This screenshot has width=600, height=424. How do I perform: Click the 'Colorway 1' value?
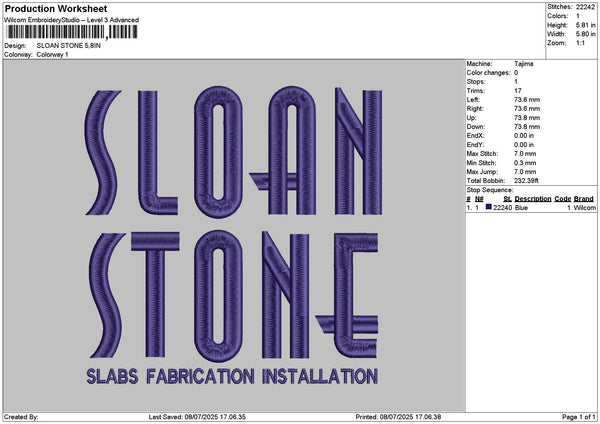52,55
